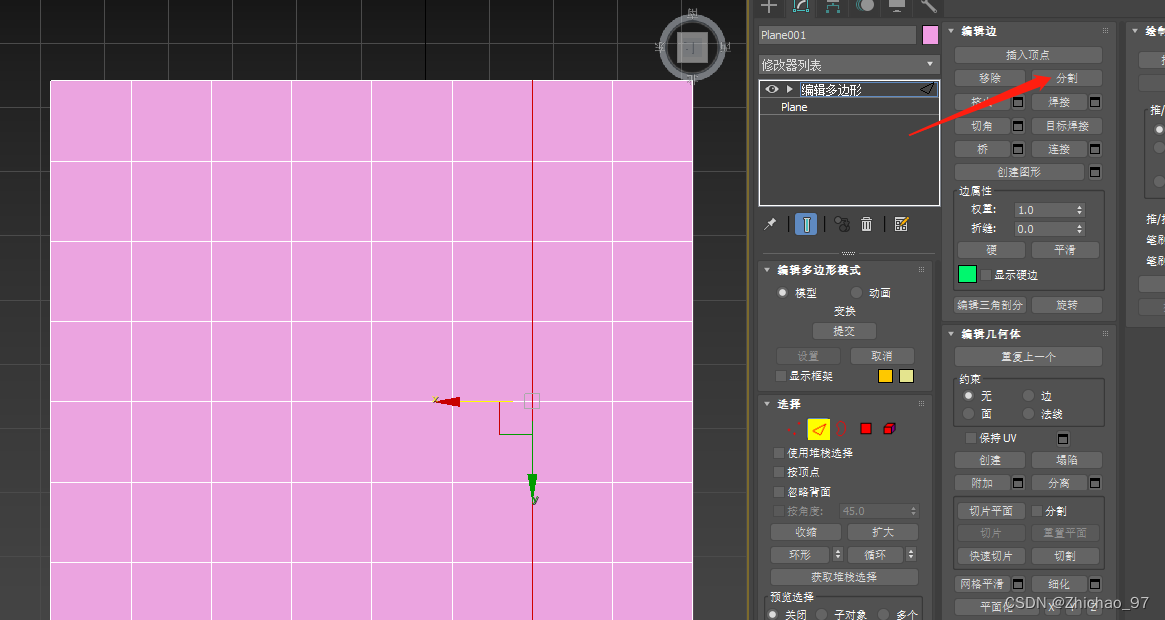1165x620 pixels.
Task: Open settings box beside 网格平滑
Action: [1018, 584]
